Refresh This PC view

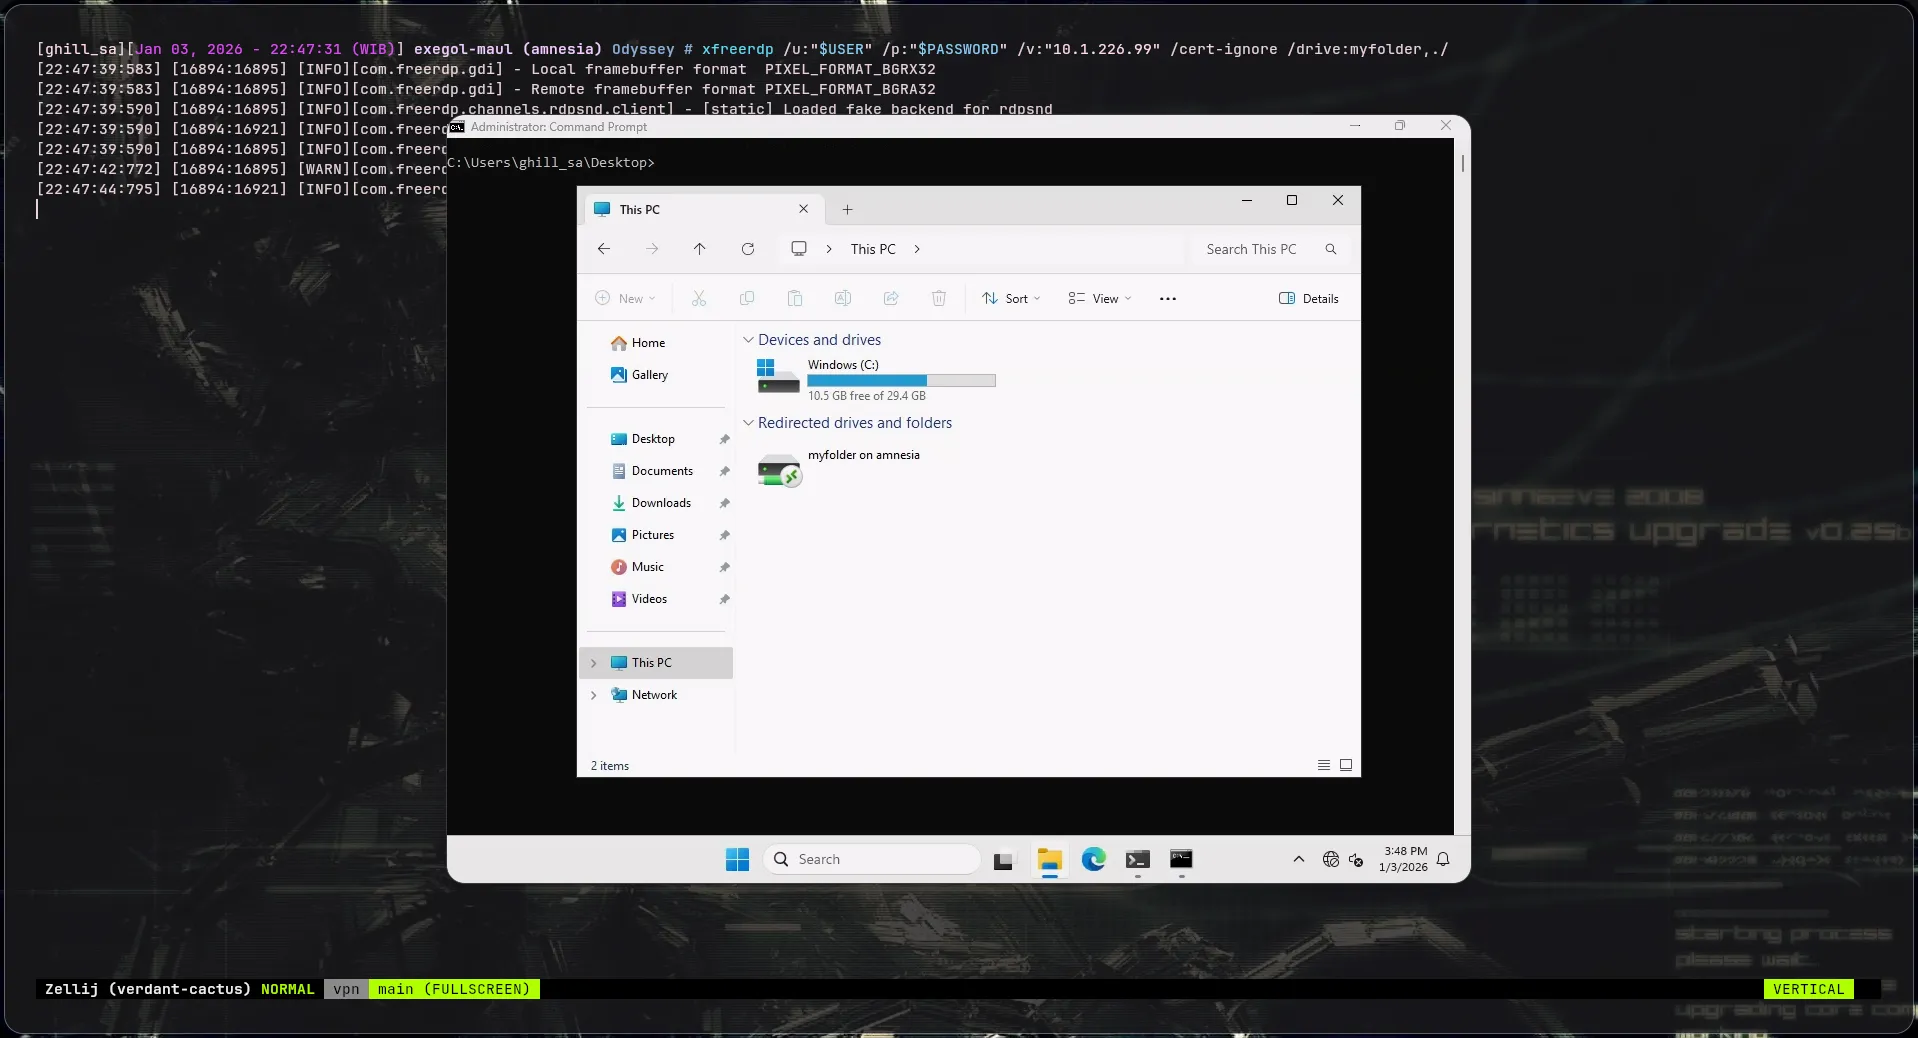coord(748,249)
